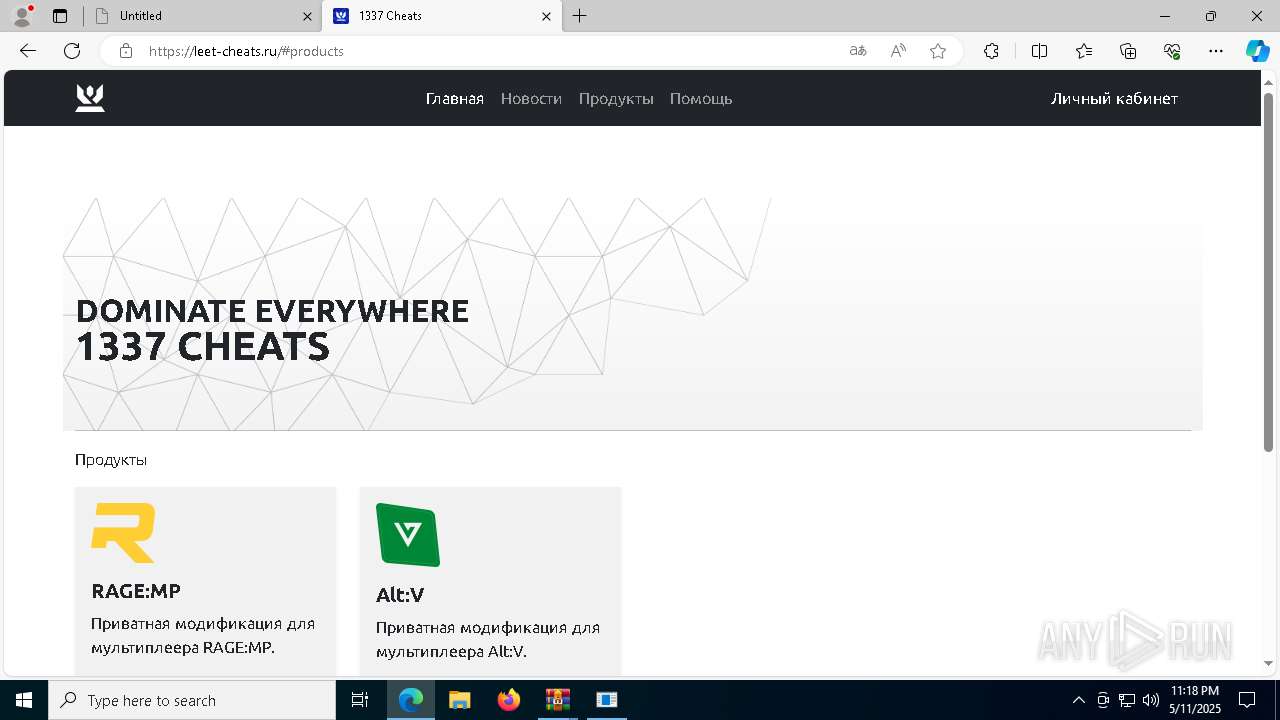Click the Alt:V product title
Image resolution: width=1280 pixels, height=720 pixels.
400,595
